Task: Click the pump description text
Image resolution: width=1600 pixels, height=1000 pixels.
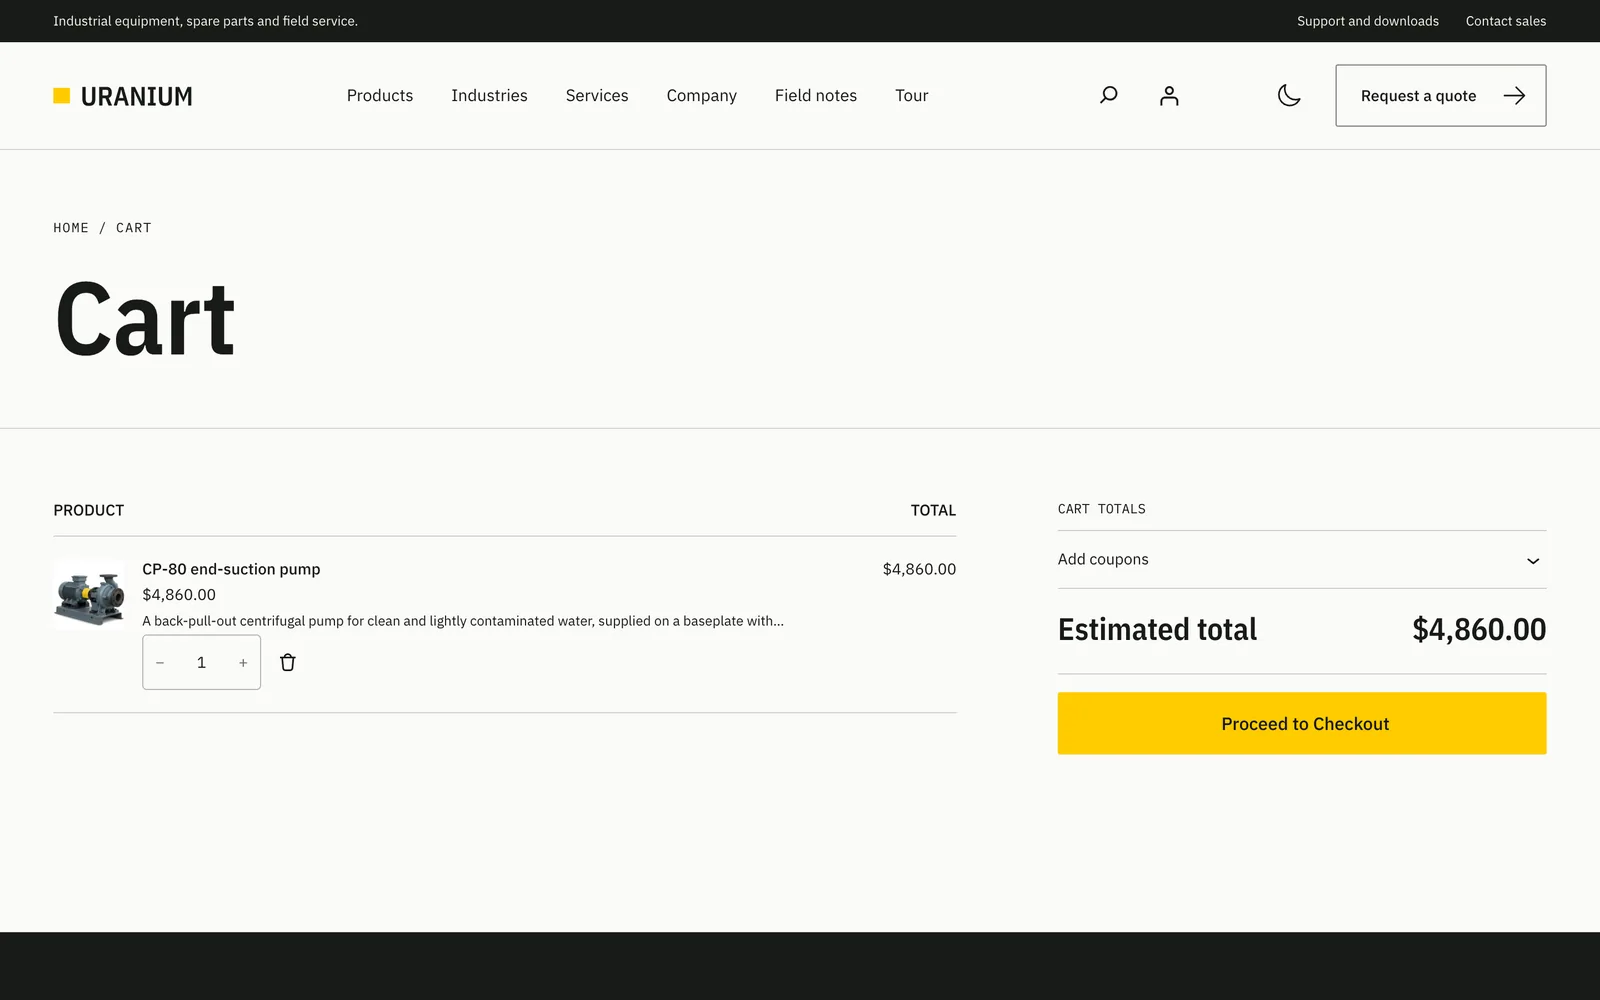Action: click(x=463, y=621)
